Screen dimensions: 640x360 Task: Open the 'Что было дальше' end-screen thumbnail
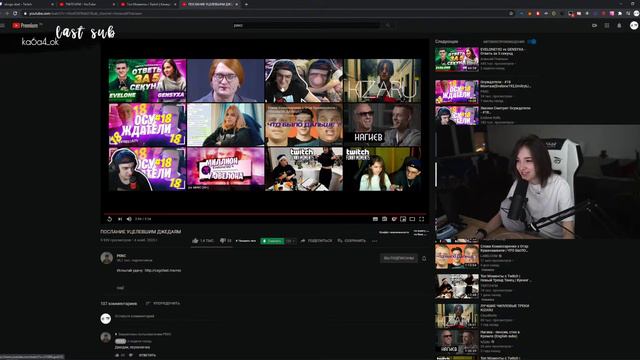(304, 124)
